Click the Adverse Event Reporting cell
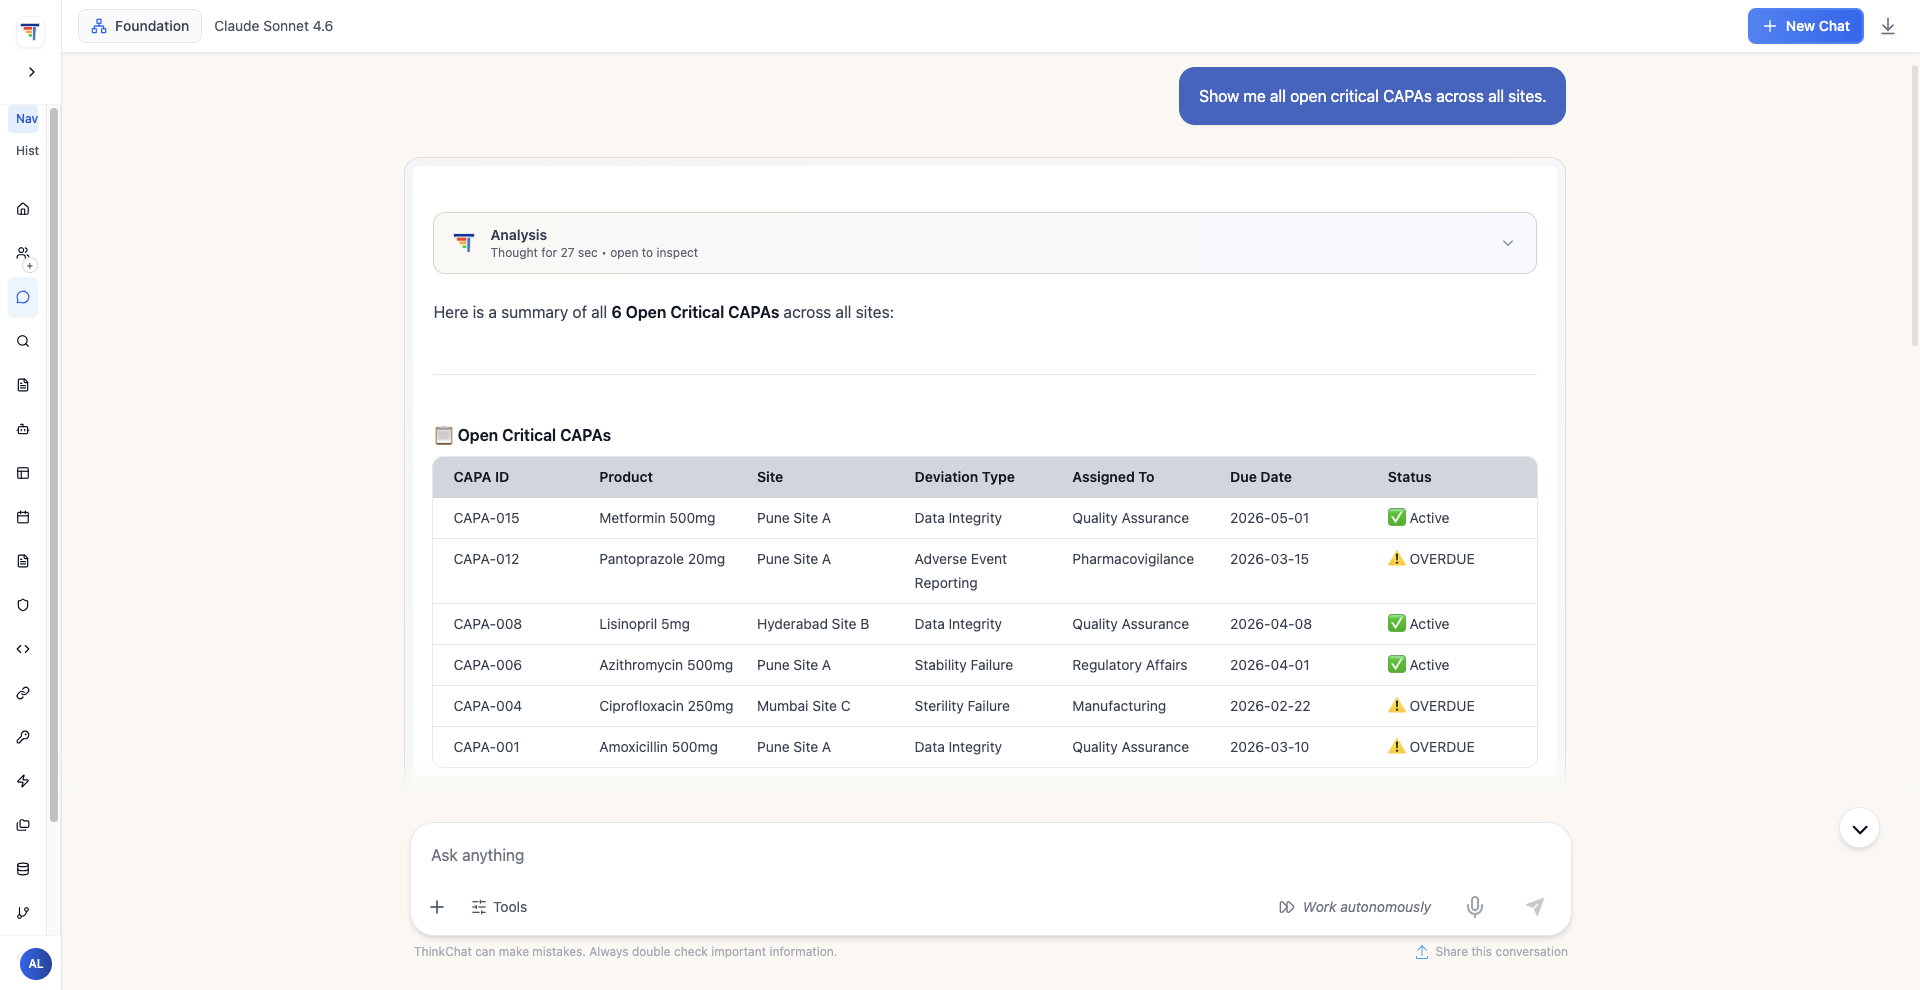 tap(960, 571)
